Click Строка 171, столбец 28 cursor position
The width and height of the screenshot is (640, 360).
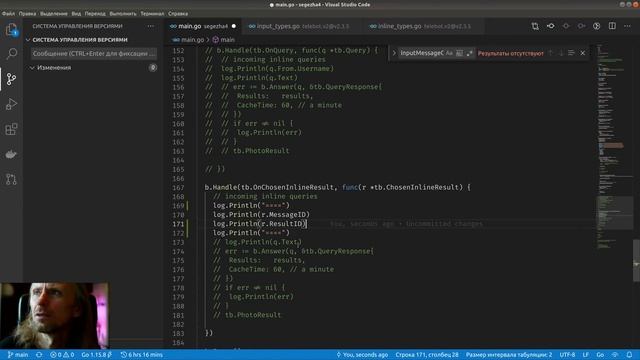point(427,355)
